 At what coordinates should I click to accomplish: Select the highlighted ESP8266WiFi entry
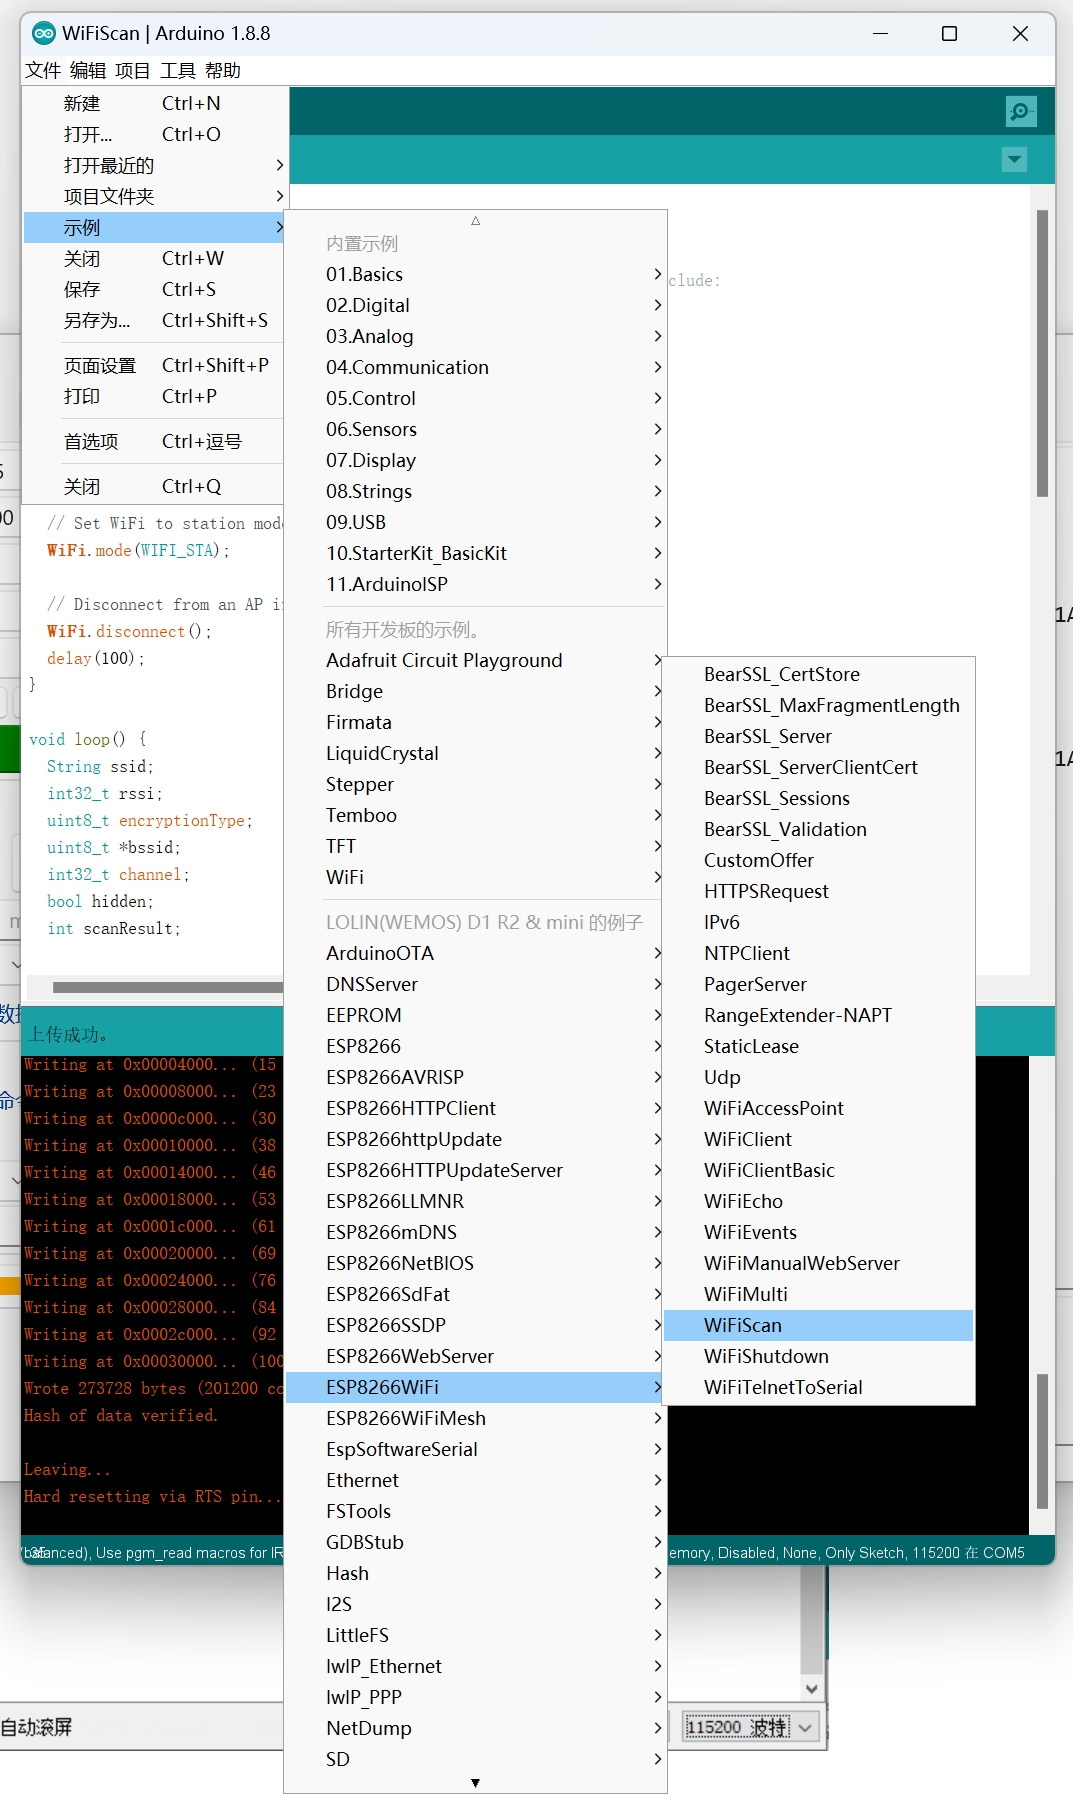(475, 1387)
